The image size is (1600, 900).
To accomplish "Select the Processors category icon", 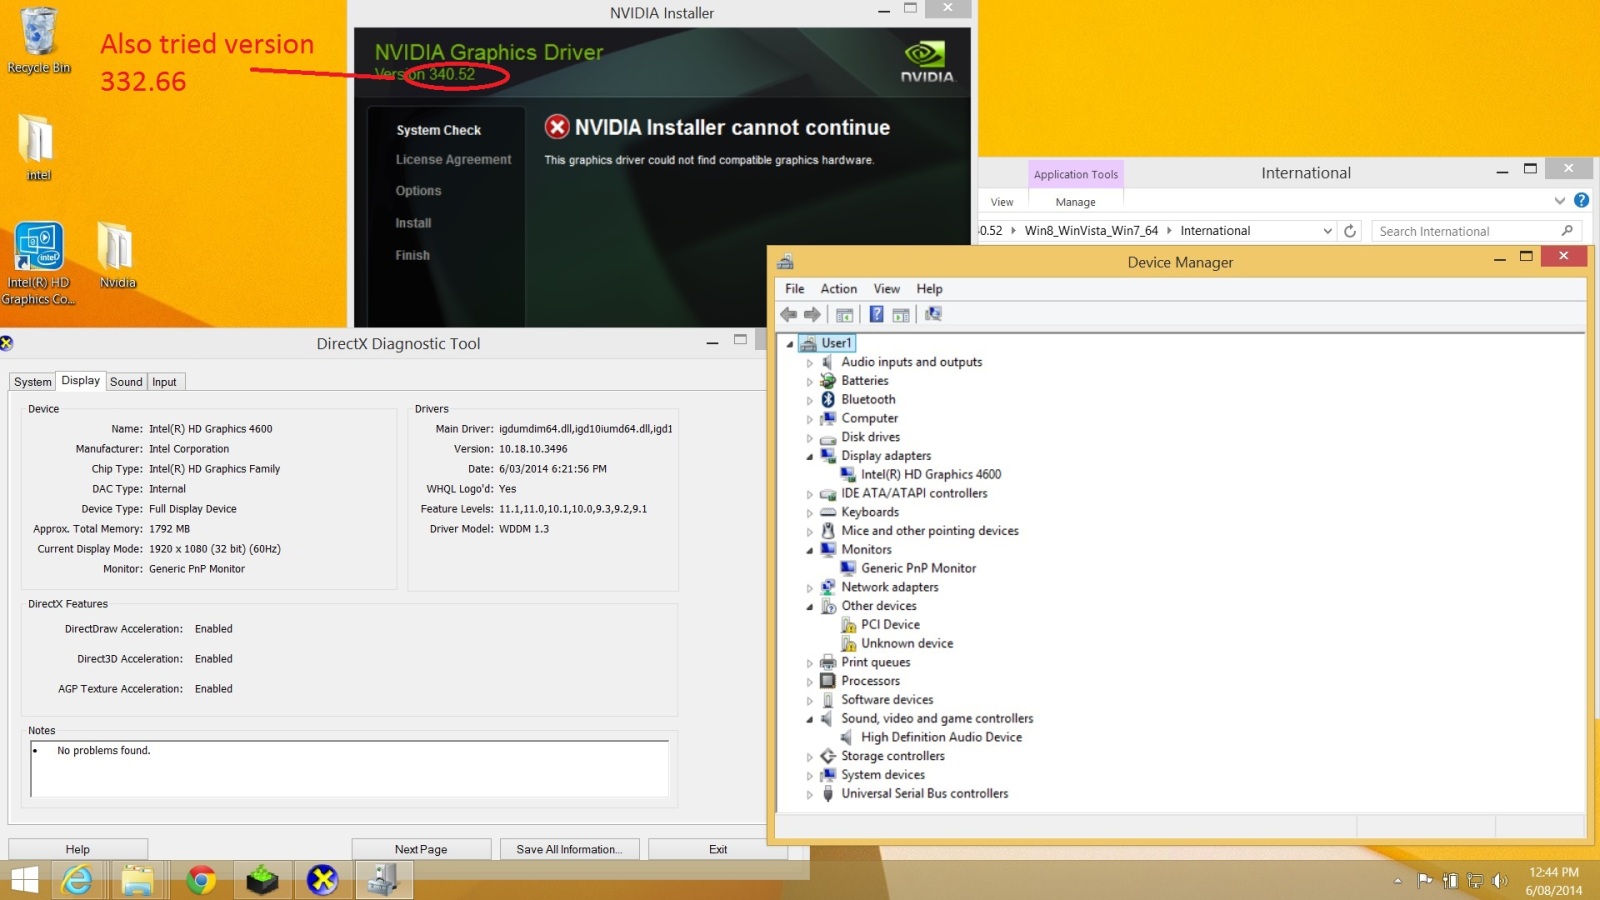I will (828, 681).
